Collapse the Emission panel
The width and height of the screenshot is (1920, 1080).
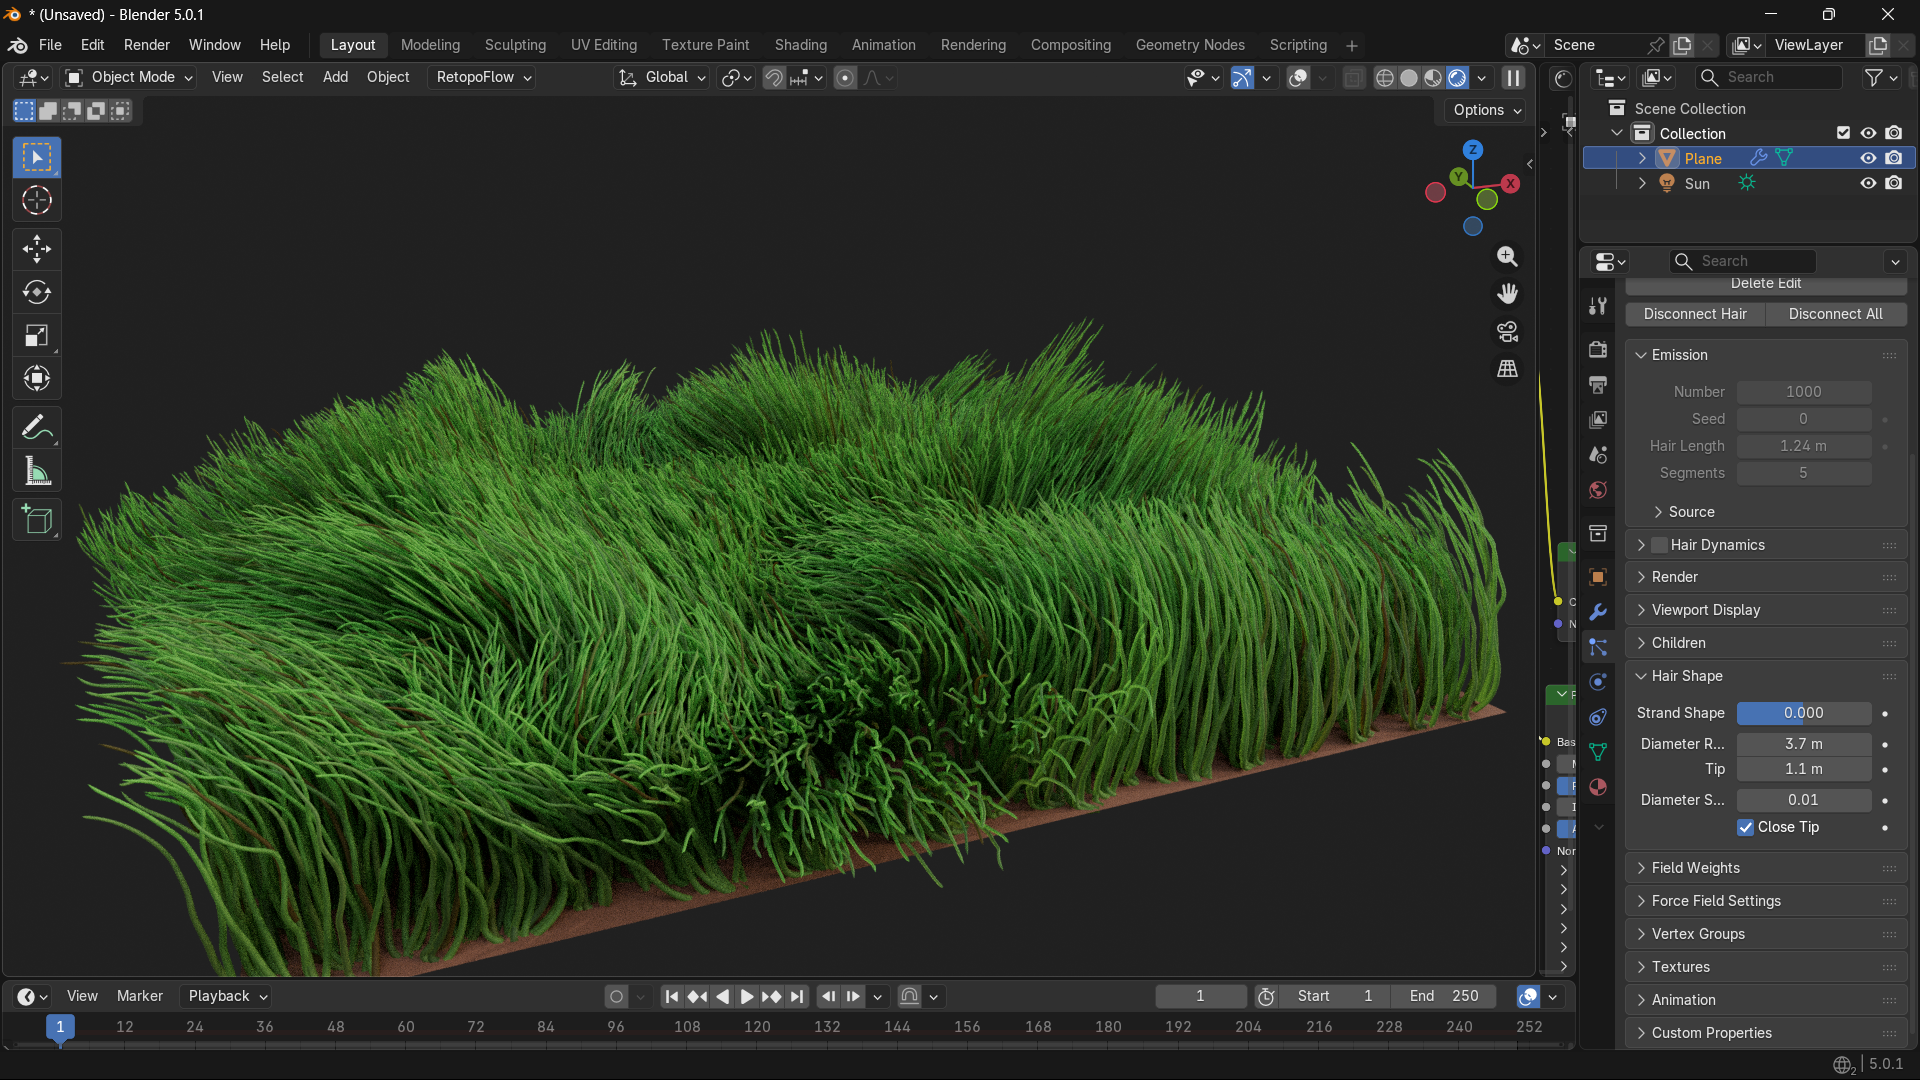[x=1766, y=355]
